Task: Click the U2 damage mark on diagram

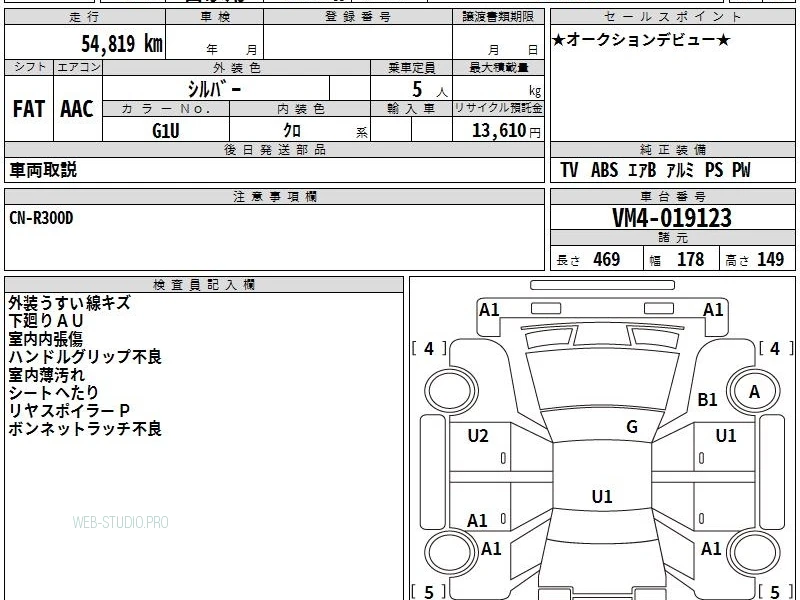Action: click(x=478, y=436)
